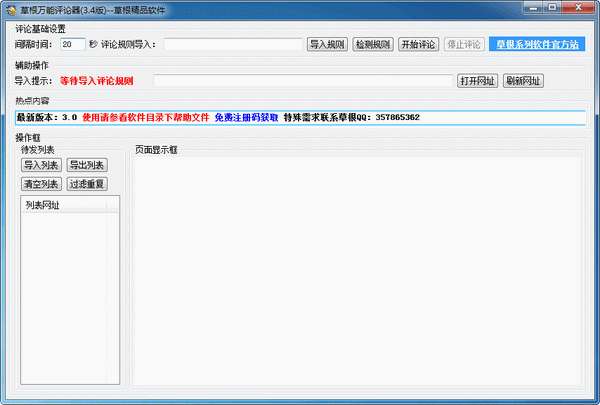
Task: Clear the list with 清空列表
Action: 41,184
